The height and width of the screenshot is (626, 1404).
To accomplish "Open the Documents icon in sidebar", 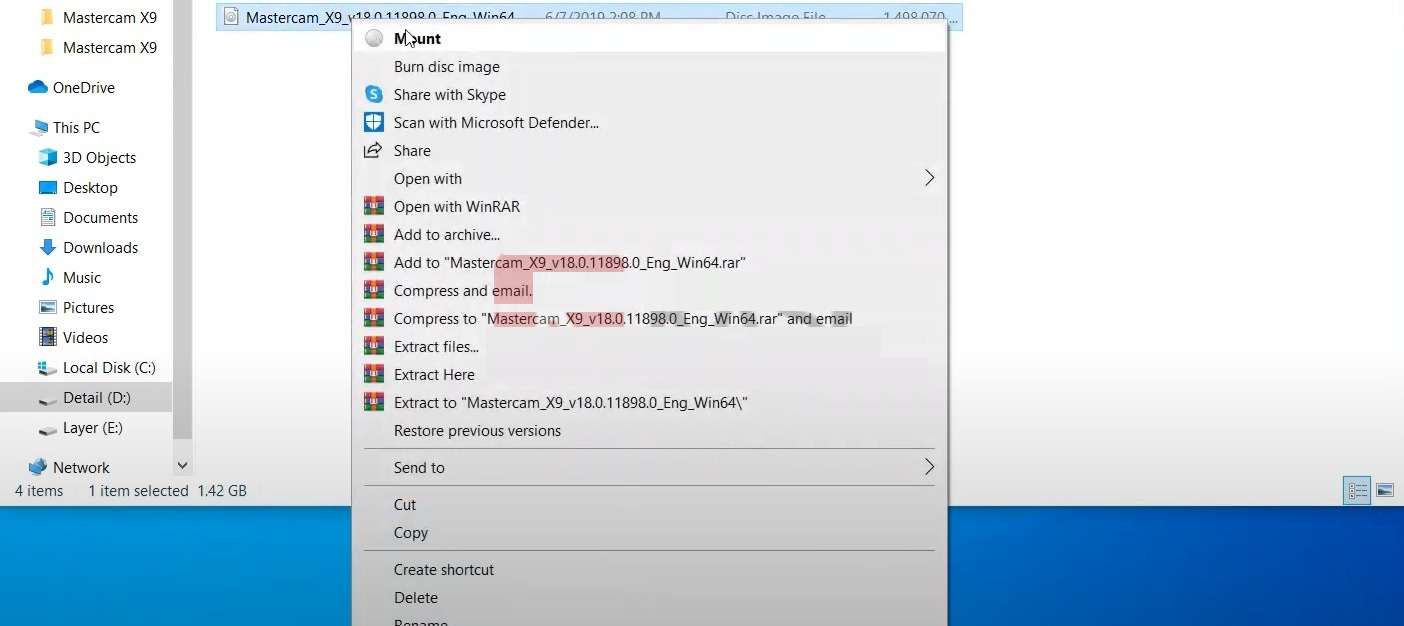I will pos(48,218).
